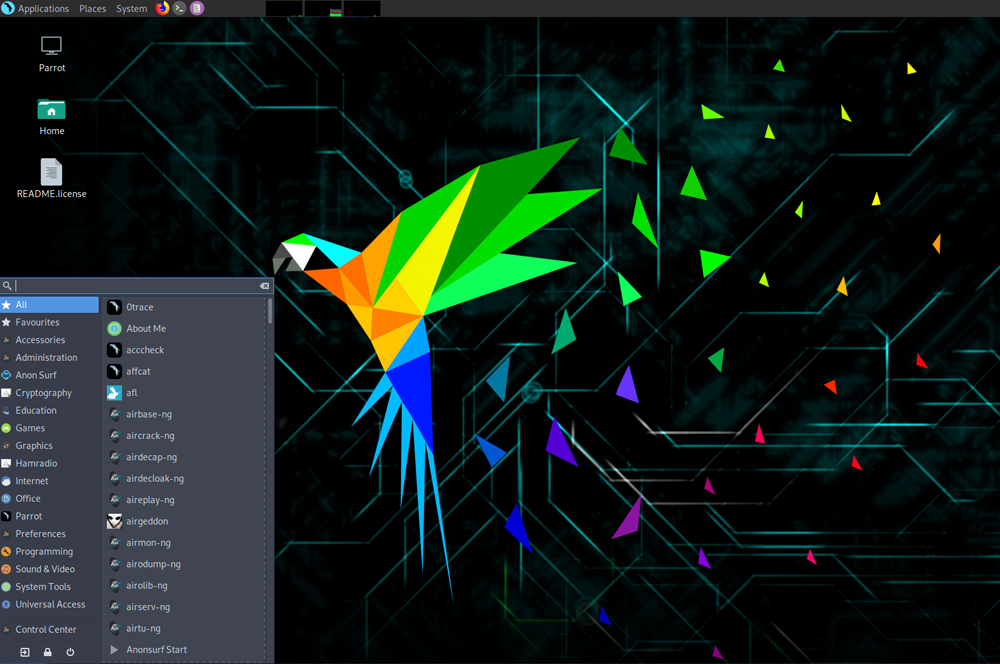Launch airbase-ng
This screenshot has width=1000, height=664.
click(185, 414)
